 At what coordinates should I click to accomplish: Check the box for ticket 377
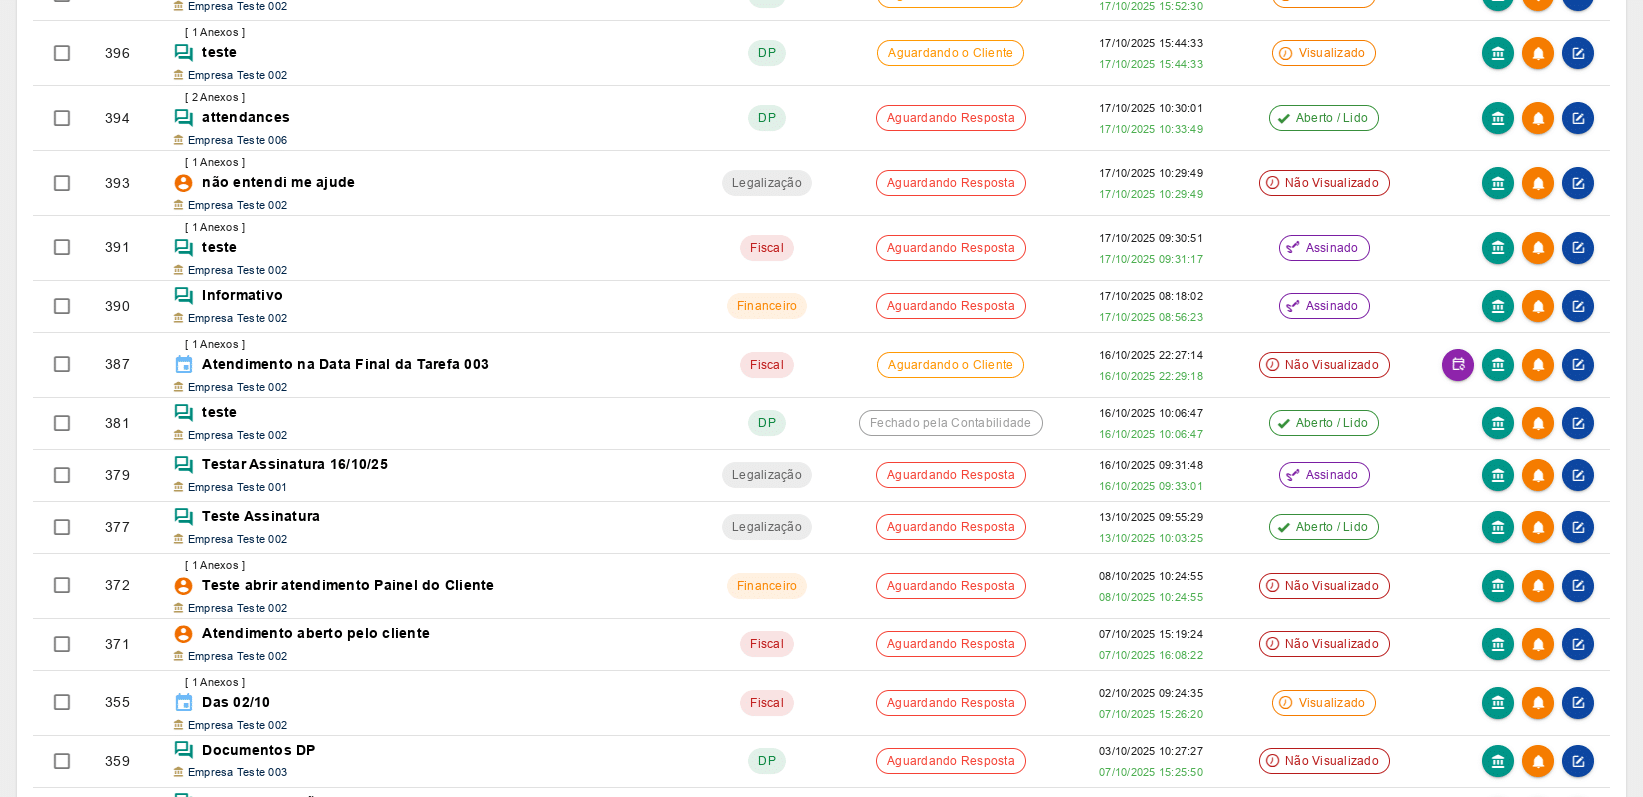coord(62,527)
